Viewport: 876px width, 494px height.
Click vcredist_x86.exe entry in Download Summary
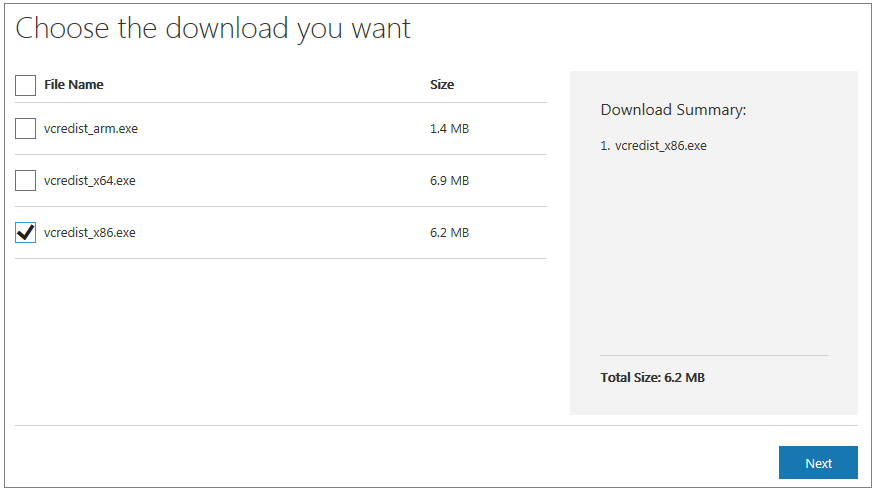tap(661, 146)
